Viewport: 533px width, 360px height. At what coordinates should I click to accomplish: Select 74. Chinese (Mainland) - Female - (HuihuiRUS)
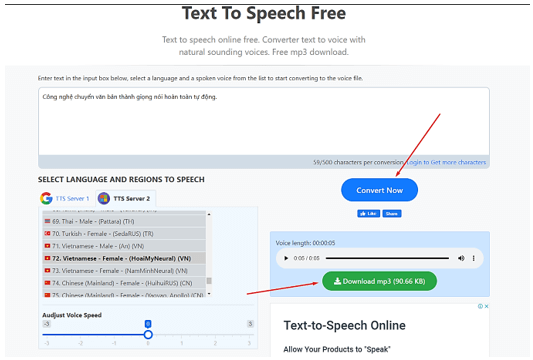click(x=124, y=283)
